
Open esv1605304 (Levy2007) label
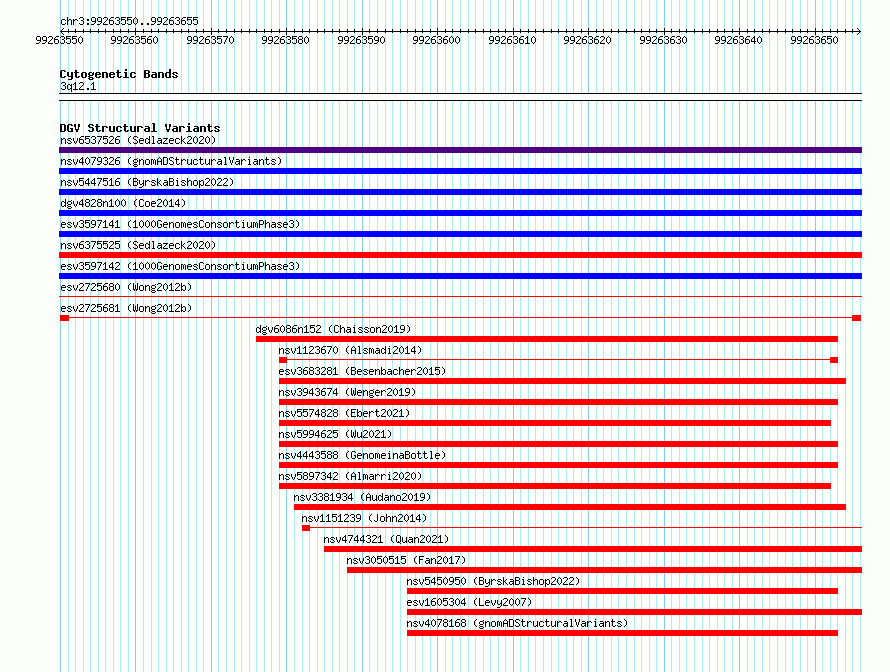[x=469, y=602]
